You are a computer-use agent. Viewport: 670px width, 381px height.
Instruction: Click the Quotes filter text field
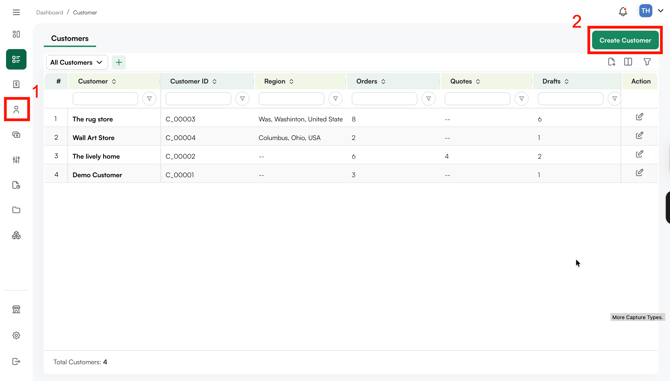click(x=477, y=99)
